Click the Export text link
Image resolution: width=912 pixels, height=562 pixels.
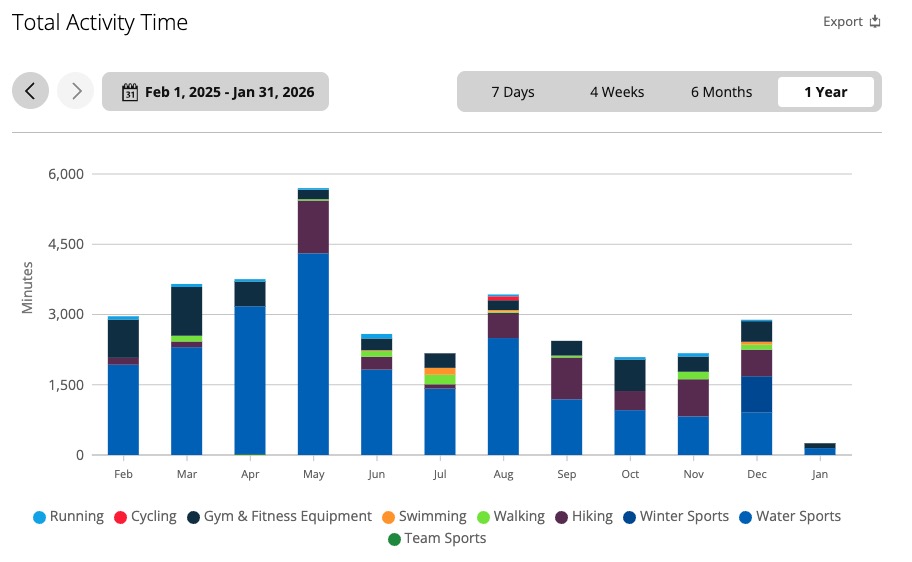842,22
